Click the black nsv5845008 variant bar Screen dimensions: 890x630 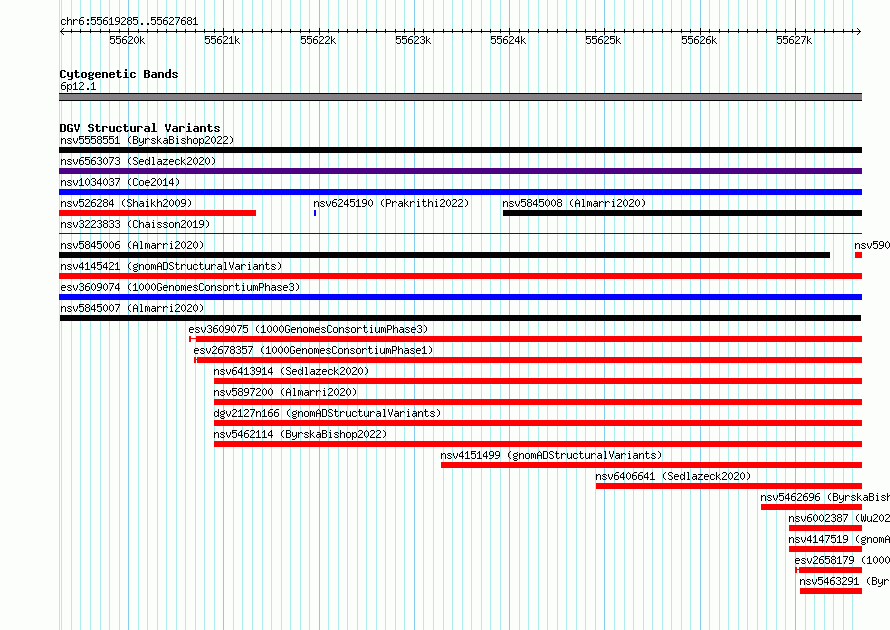pos(682,213)
